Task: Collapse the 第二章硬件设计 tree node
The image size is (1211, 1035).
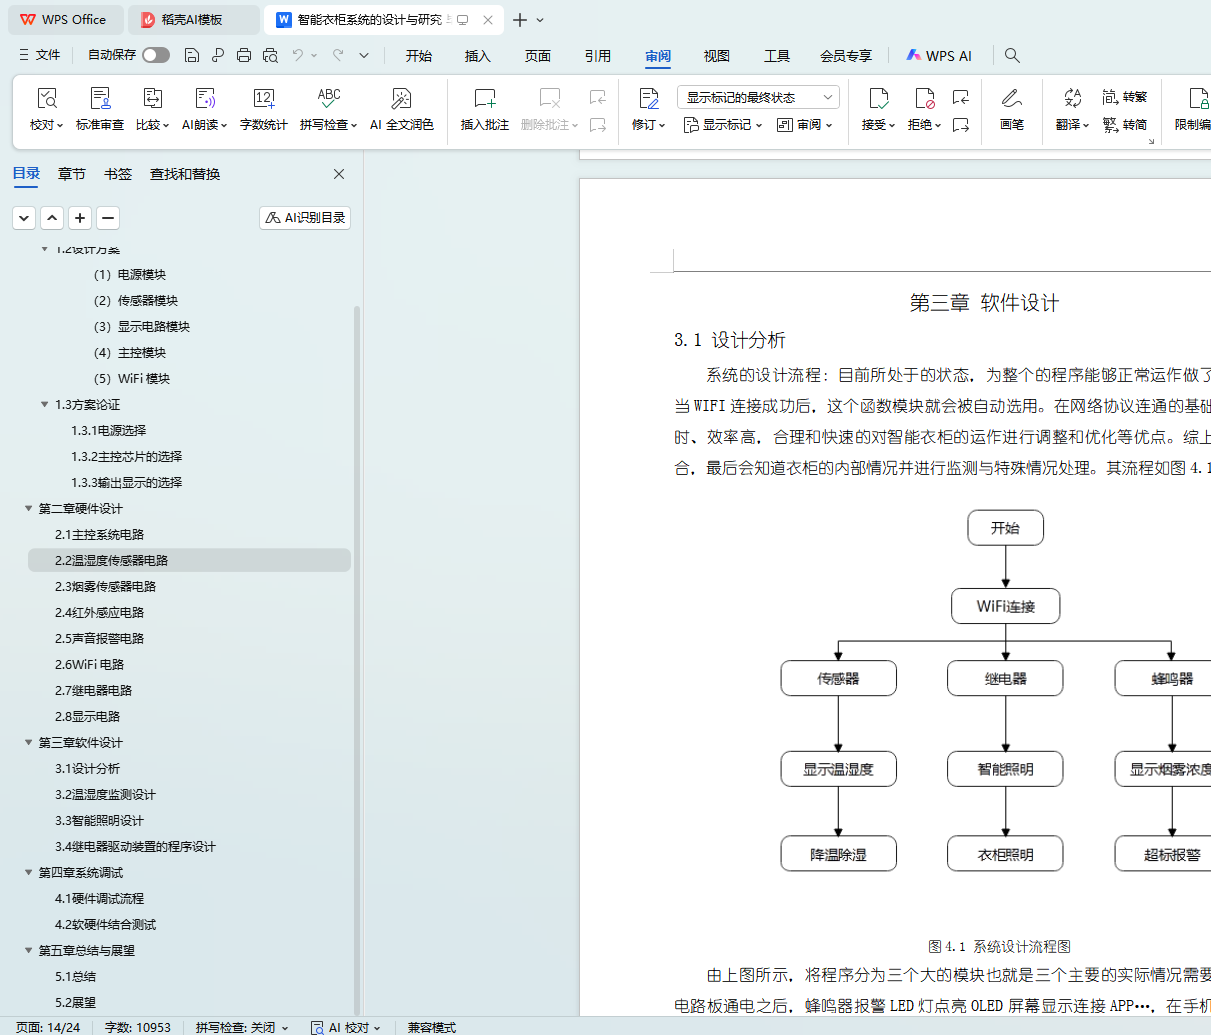Action: pyautogui.click(x=29, y=509)
